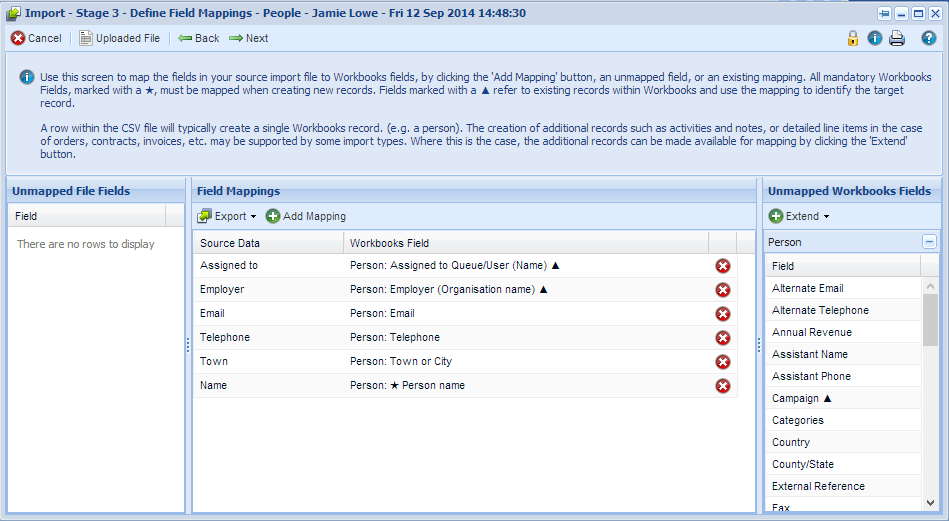Delete the Employer mapping row
949x521 pixels.
coord(723,290)
